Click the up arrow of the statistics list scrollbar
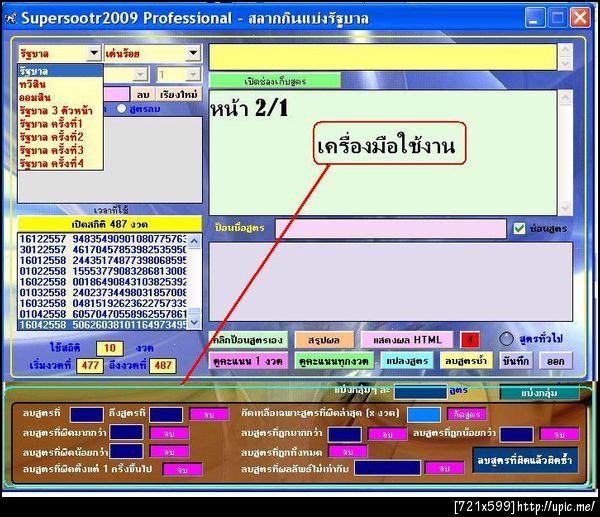Viewport: 600px width, 517px height. [x=194, y=241]
